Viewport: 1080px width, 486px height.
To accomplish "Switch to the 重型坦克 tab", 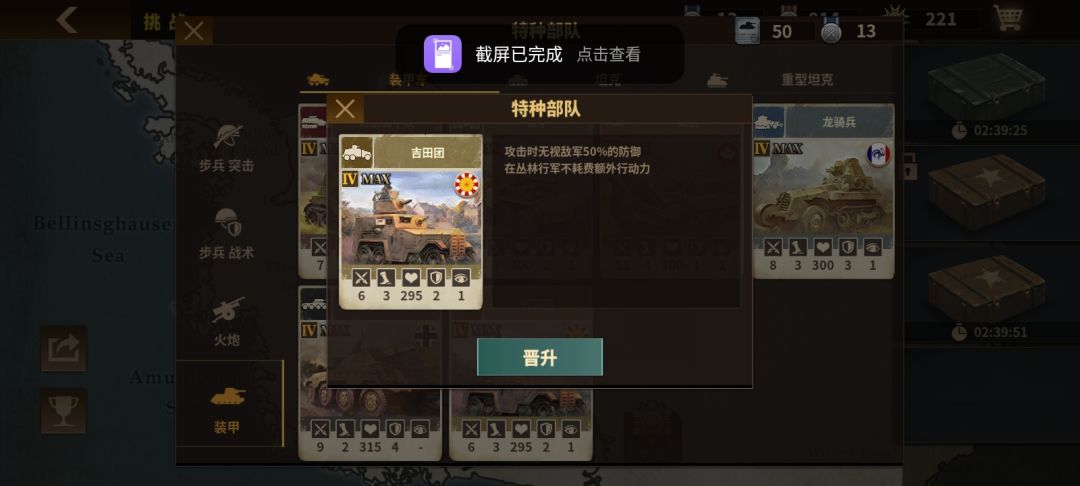I will tap(807, 80).
